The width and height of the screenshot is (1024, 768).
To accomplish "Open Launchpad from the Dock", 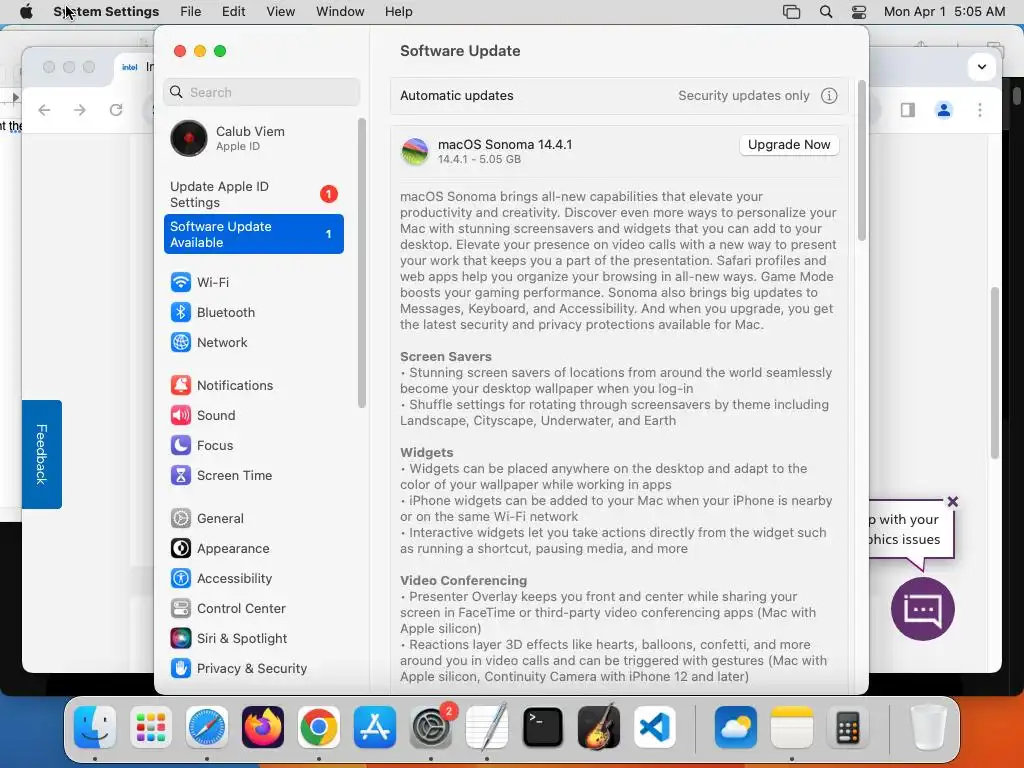I will [x=151, y=727].
